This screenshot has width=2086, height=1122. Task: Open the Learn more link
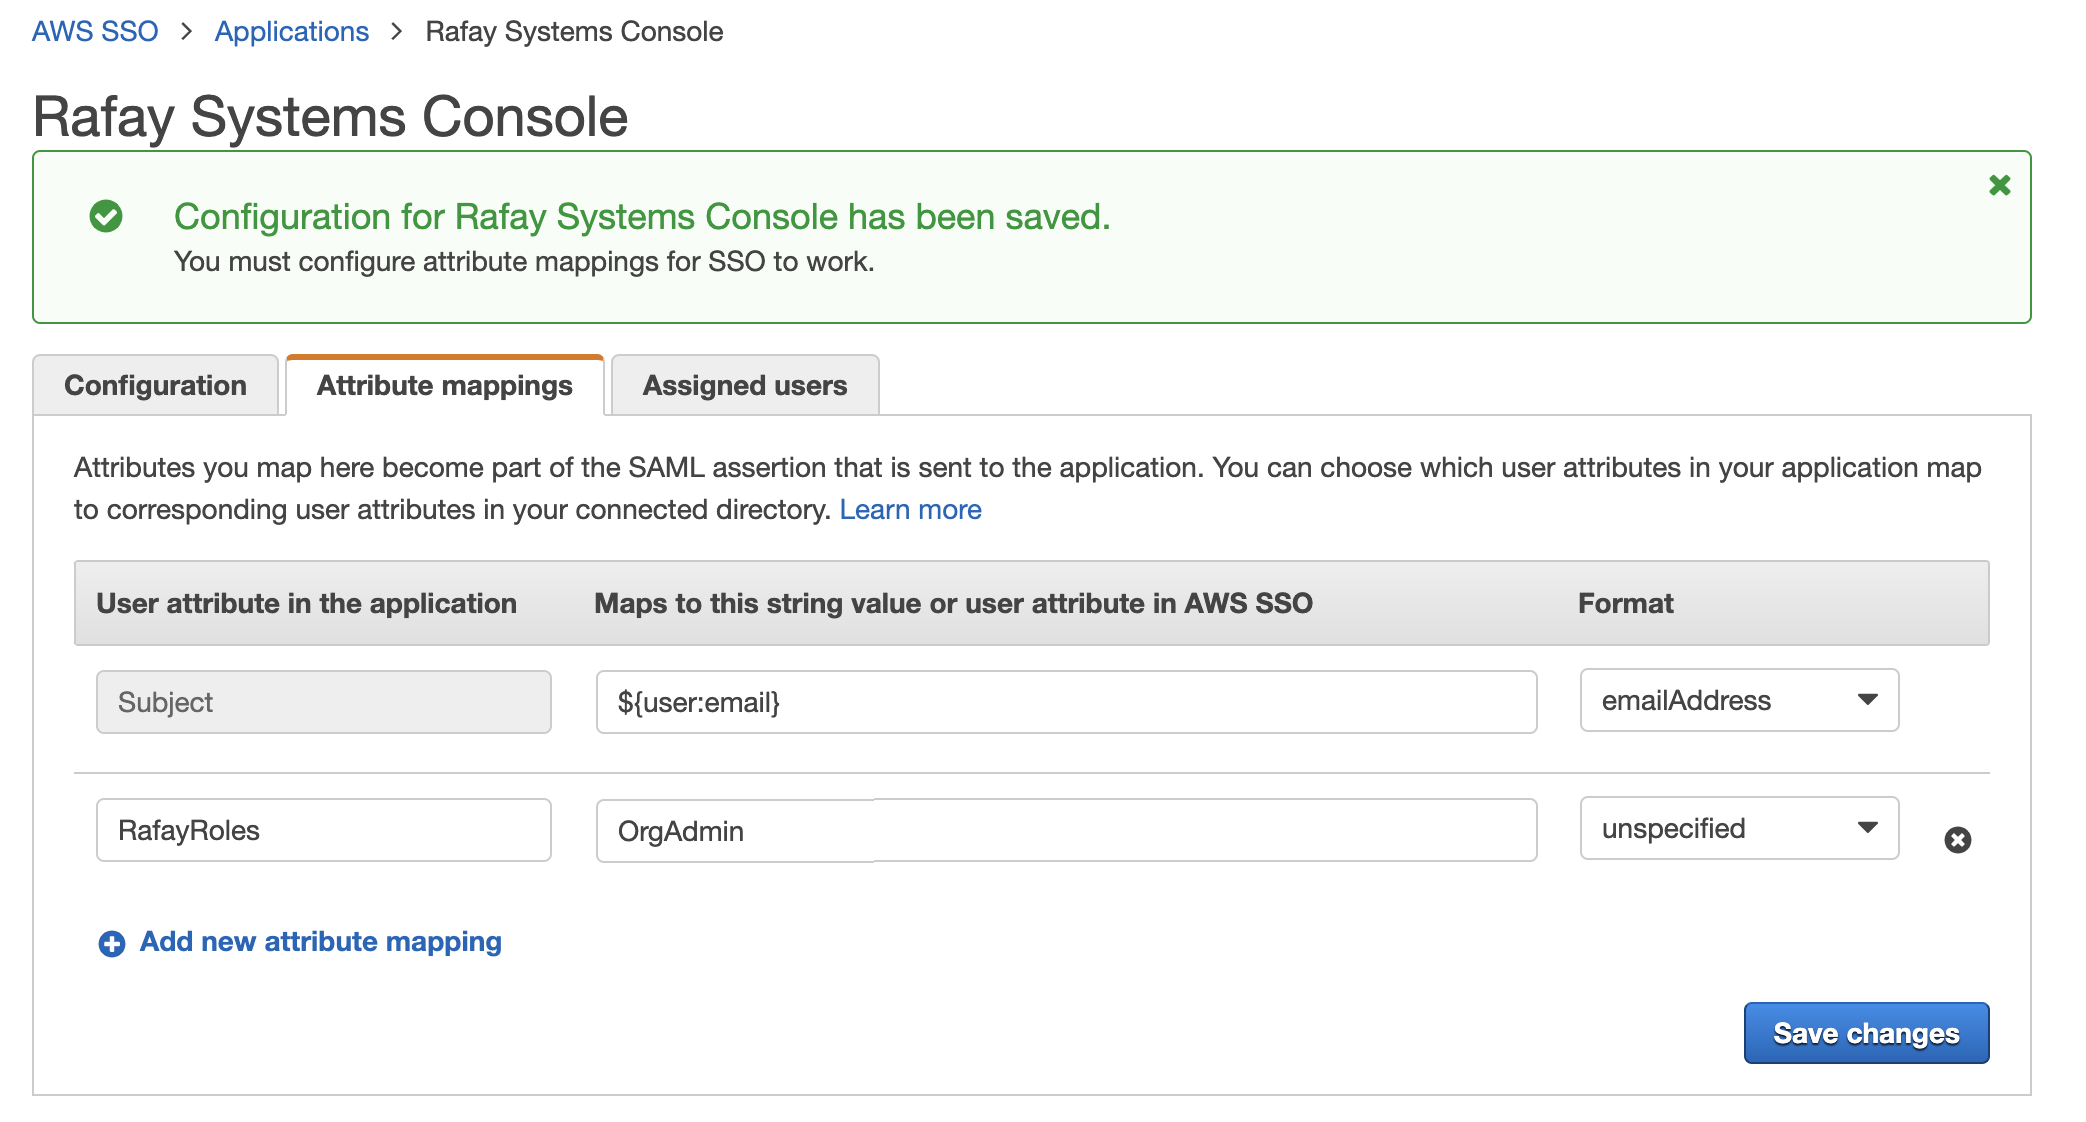click(x=910, y=510)
